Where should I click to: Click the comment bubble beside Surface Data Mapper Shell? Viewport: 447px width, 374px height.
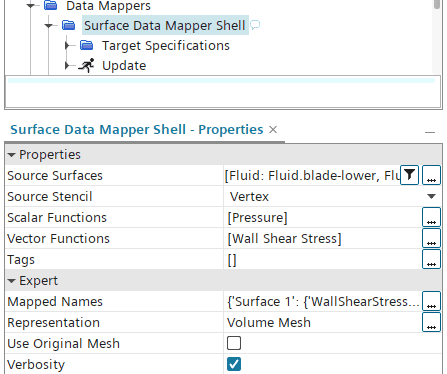point(255,25)
